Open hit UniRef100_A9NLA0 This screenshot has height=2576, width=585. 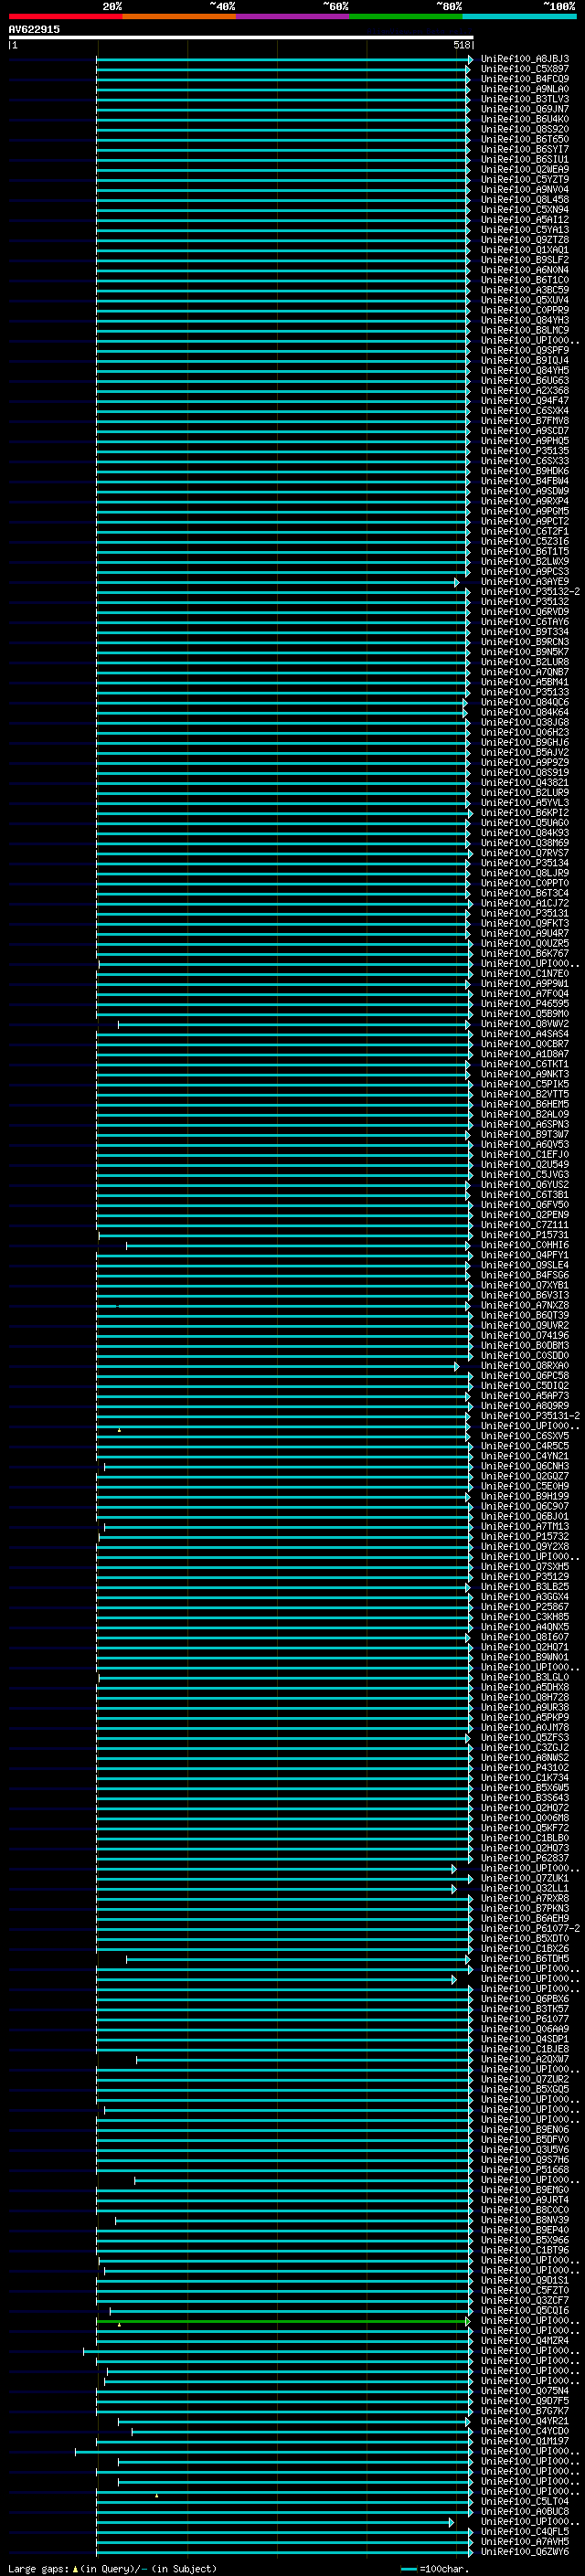tap(525, 89)
